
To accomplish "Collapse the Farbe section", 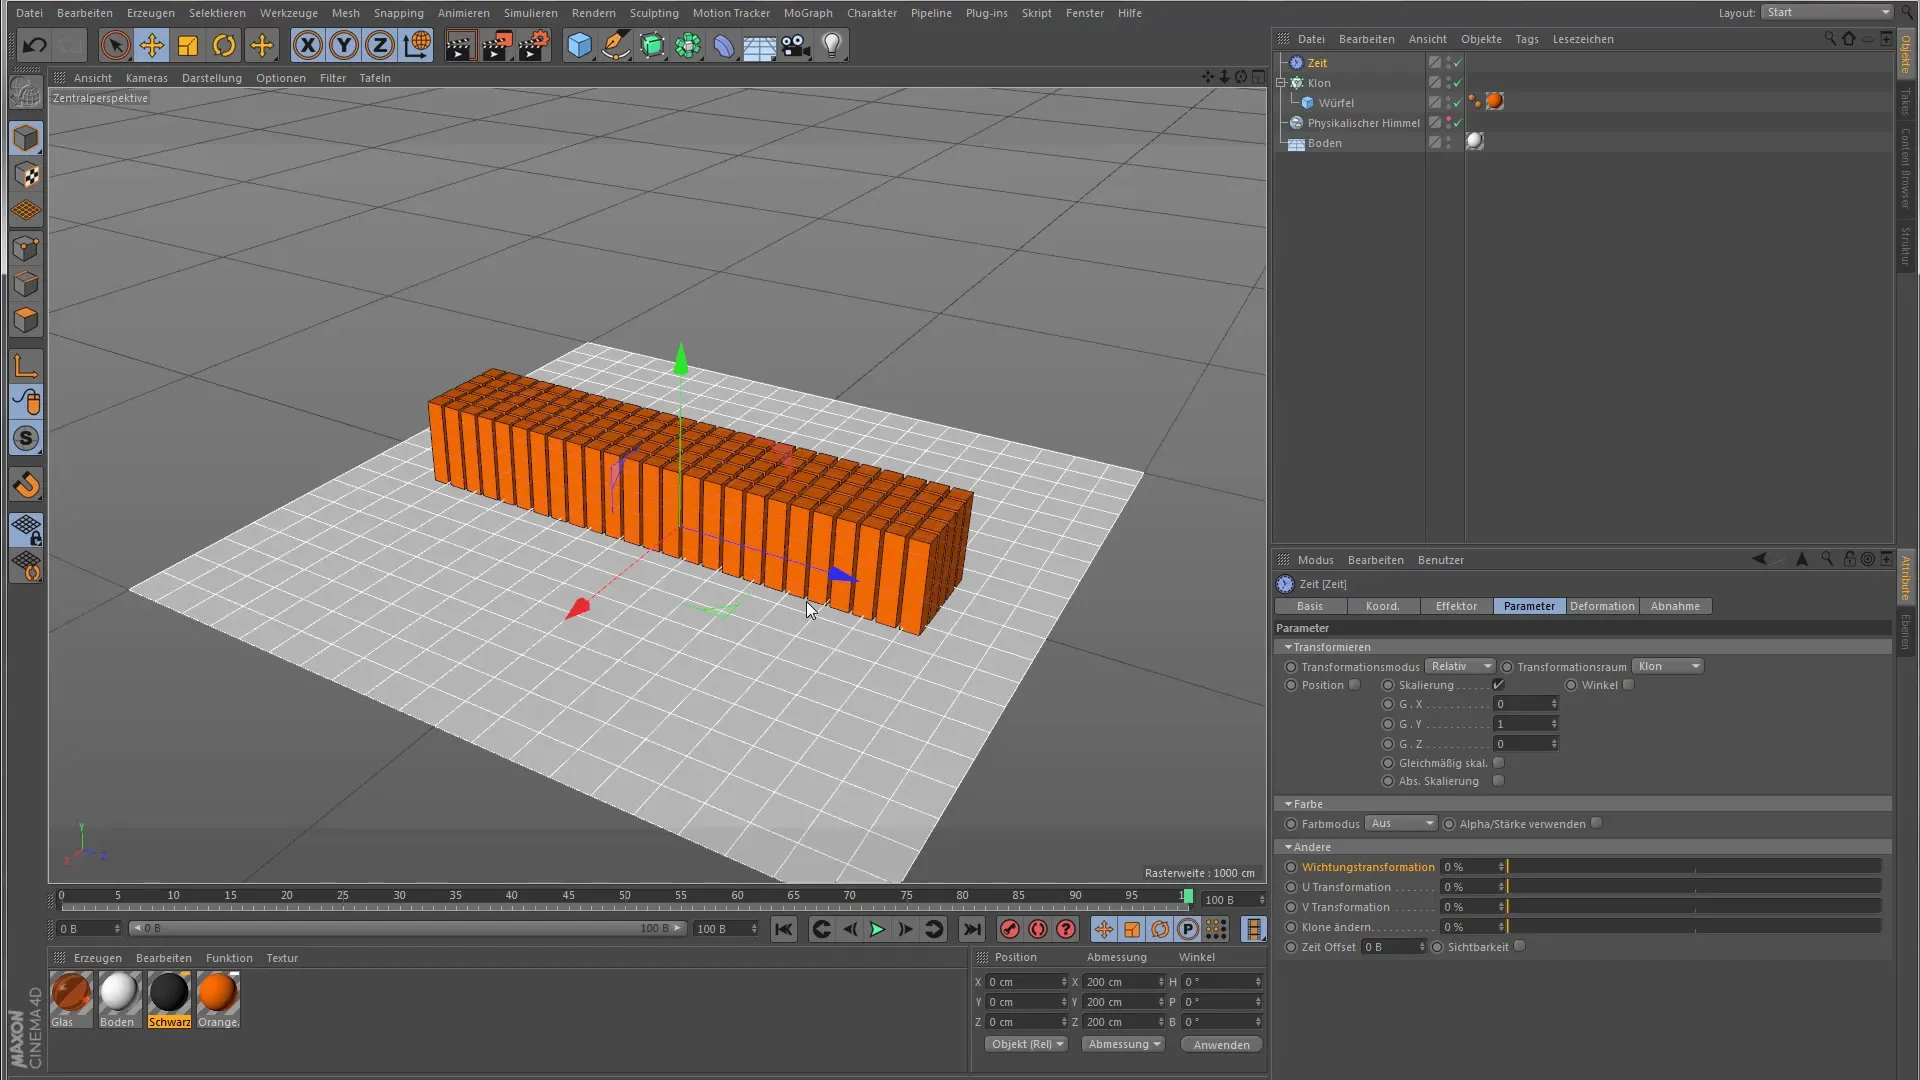I will coord(1288,804).
